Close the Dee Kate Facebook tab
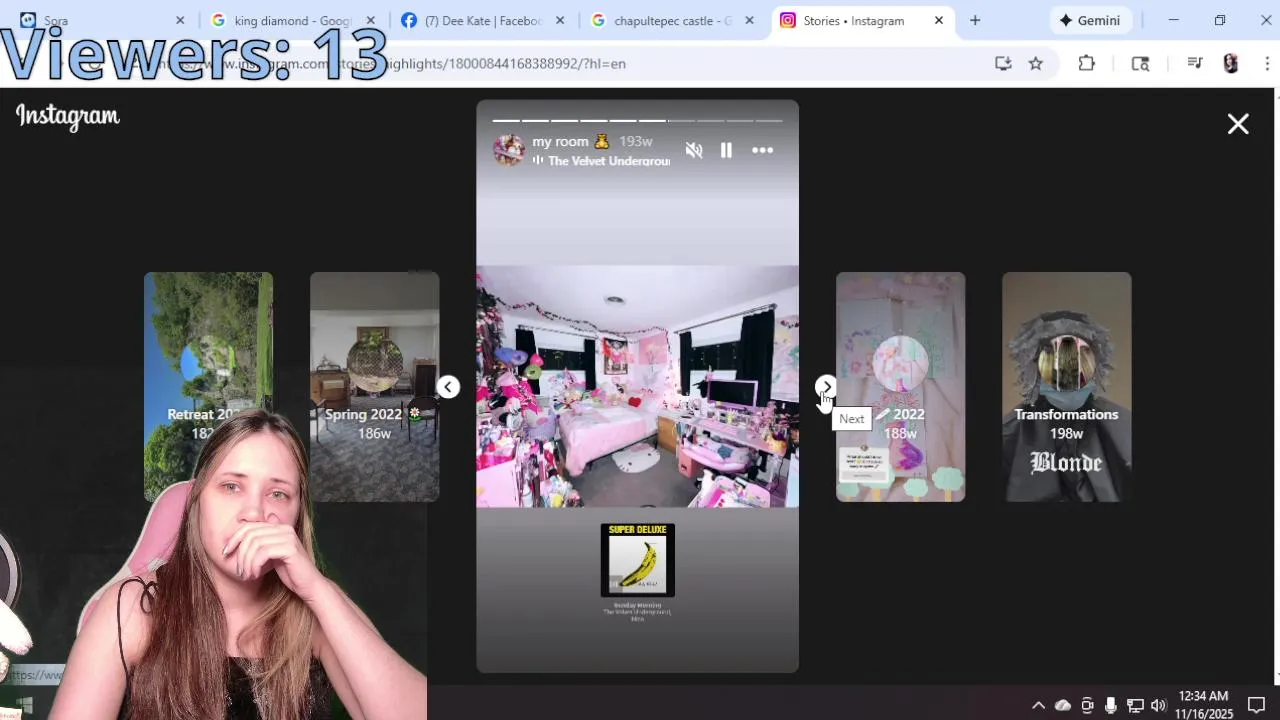The height and width of the screenshot is (720, 1280). [560, 20]
